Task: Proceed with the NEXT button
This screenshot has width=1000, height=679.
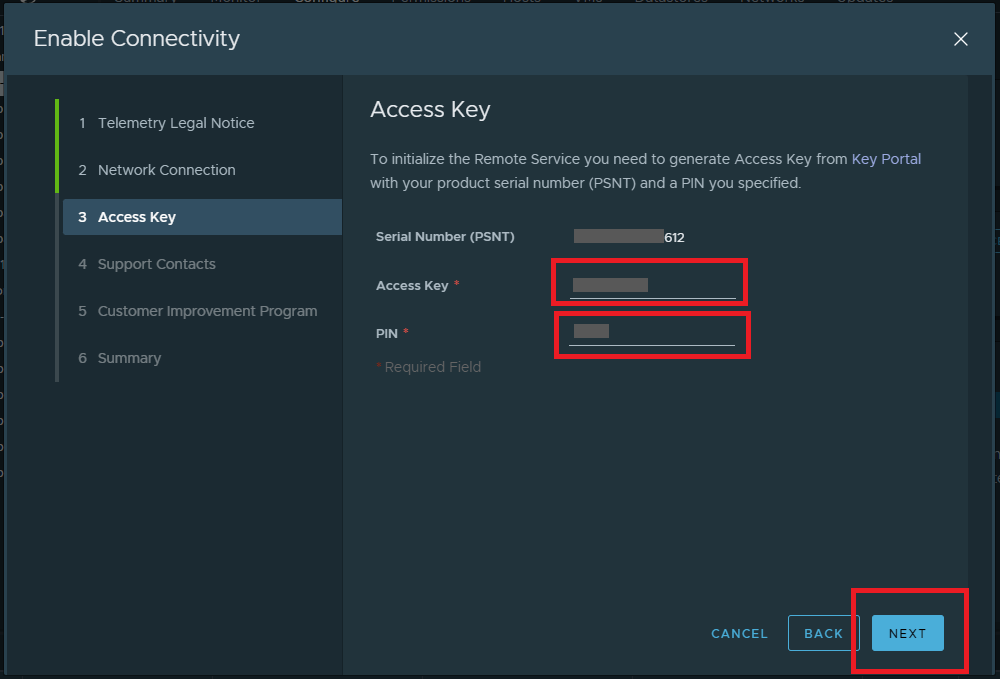Action: pos(907,633)
